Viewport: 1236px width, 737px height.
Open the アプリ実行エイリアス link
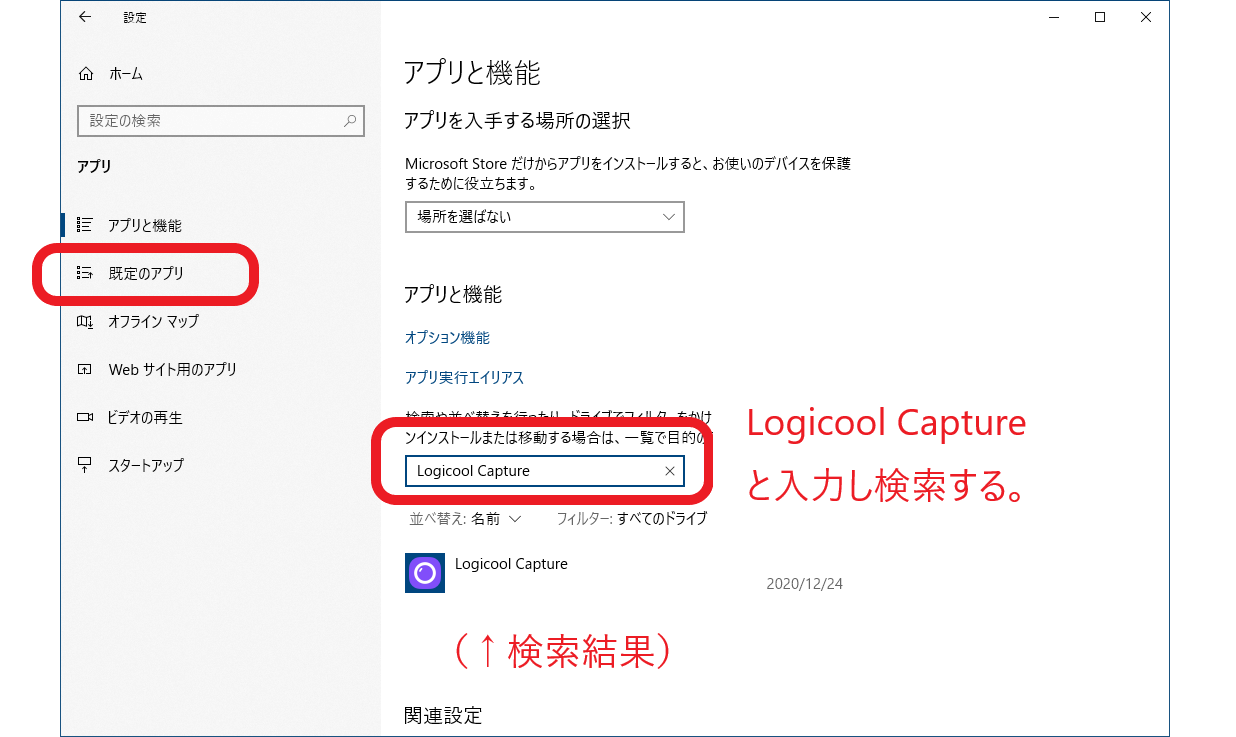465,378
